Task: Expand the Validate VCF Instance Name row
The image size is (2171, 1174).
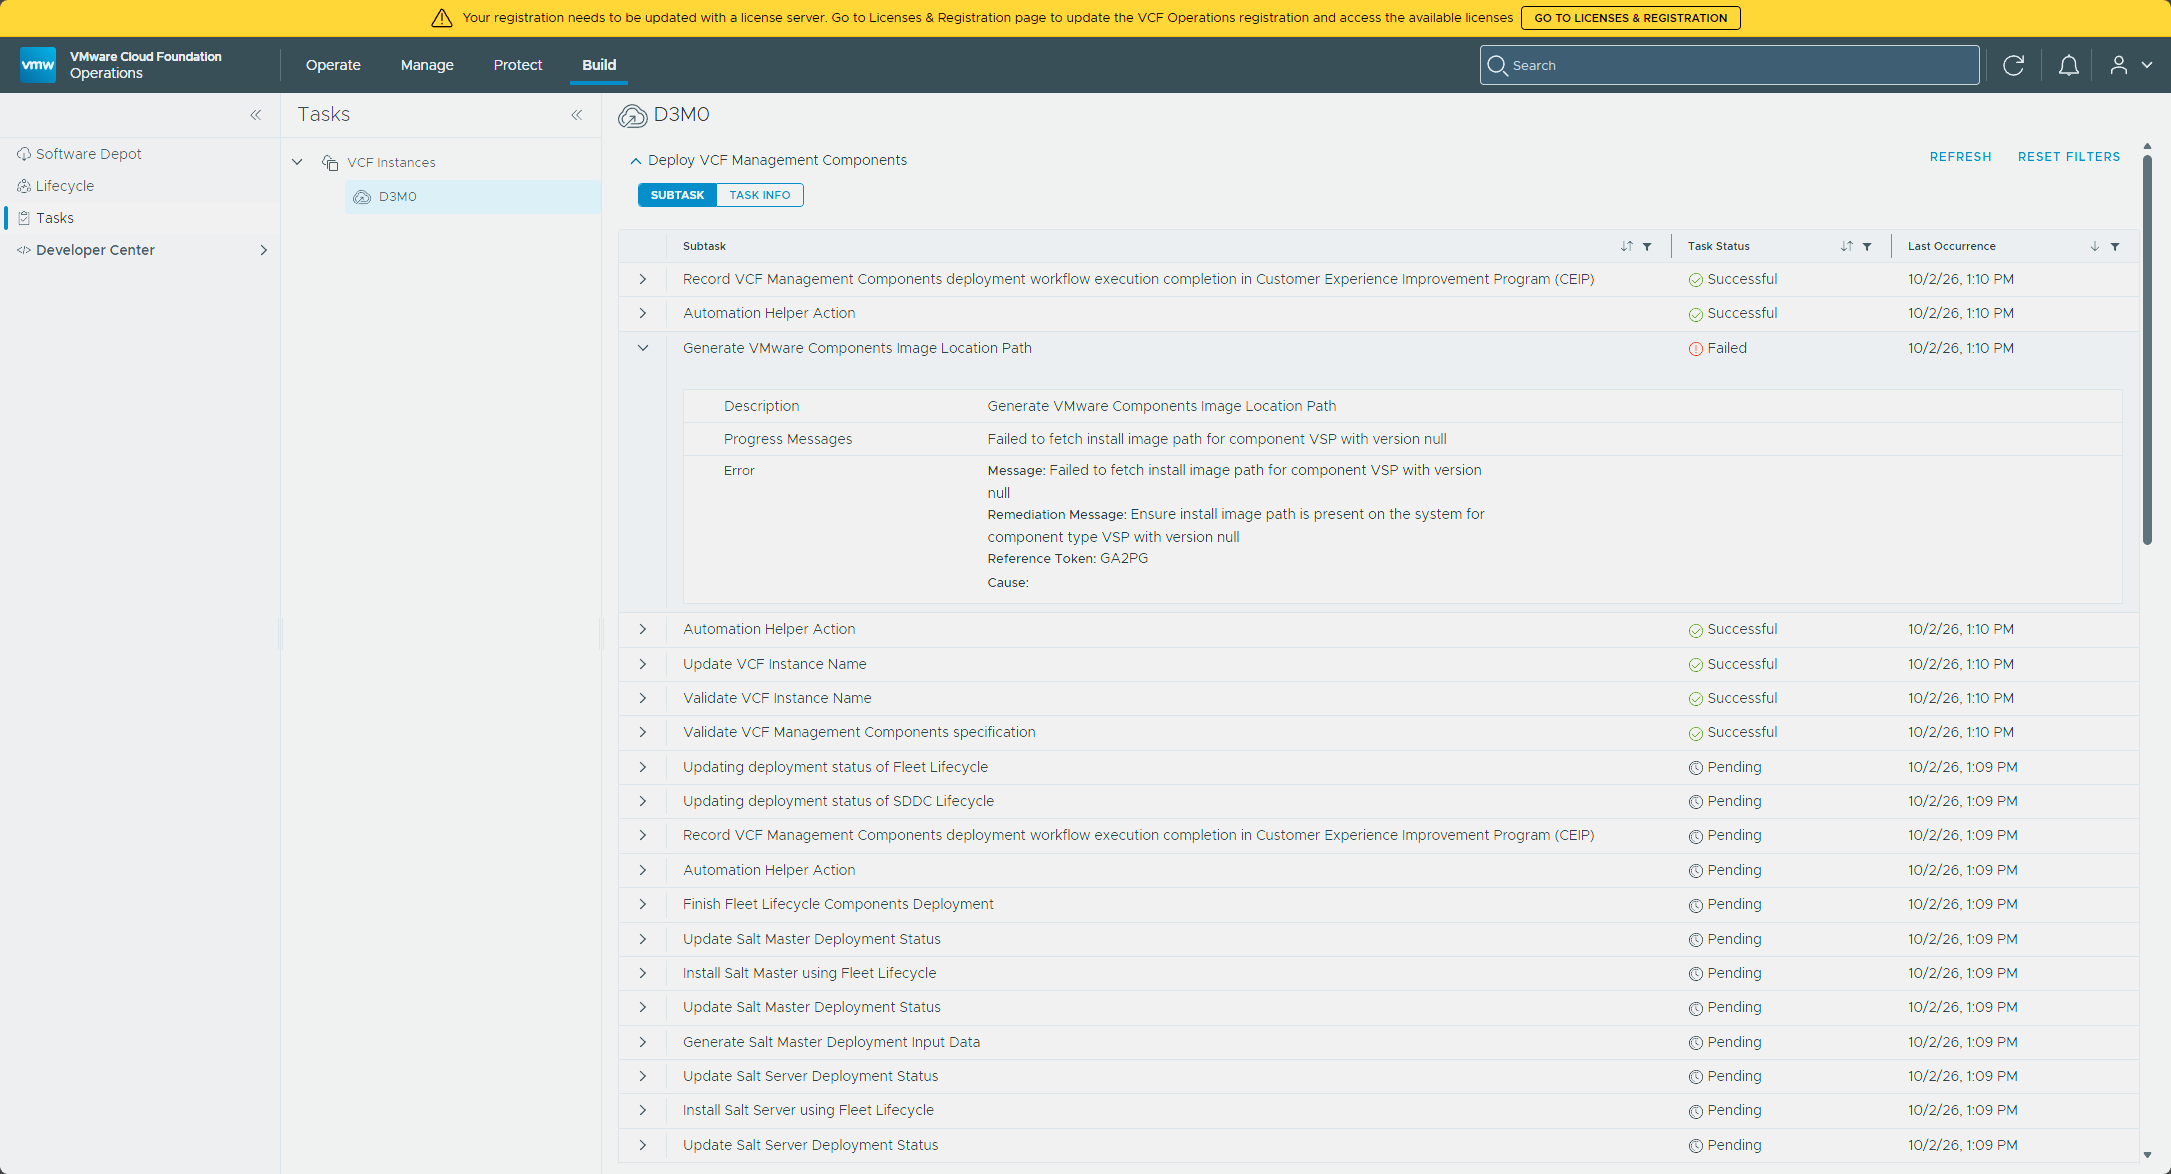Action: tap(643, 698)
